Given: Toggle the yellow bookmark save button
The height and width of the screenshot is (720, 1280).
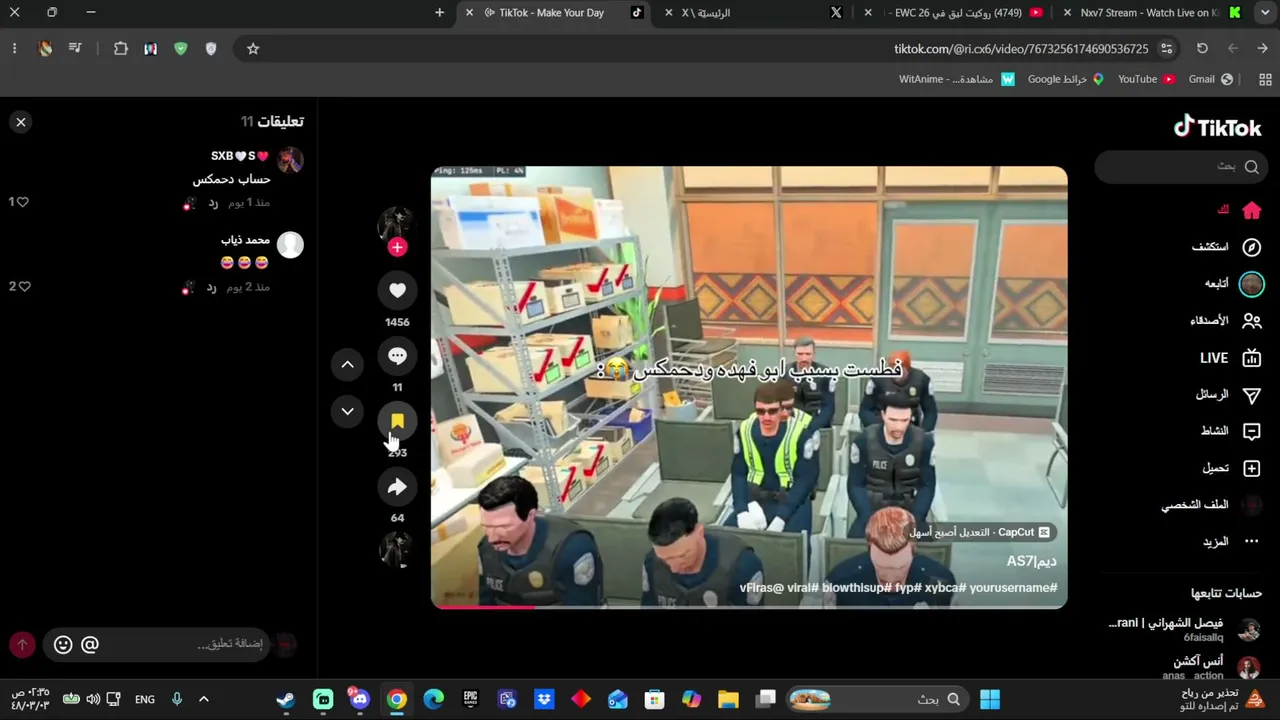Looking at the screenshot, I should pos(397,421).
